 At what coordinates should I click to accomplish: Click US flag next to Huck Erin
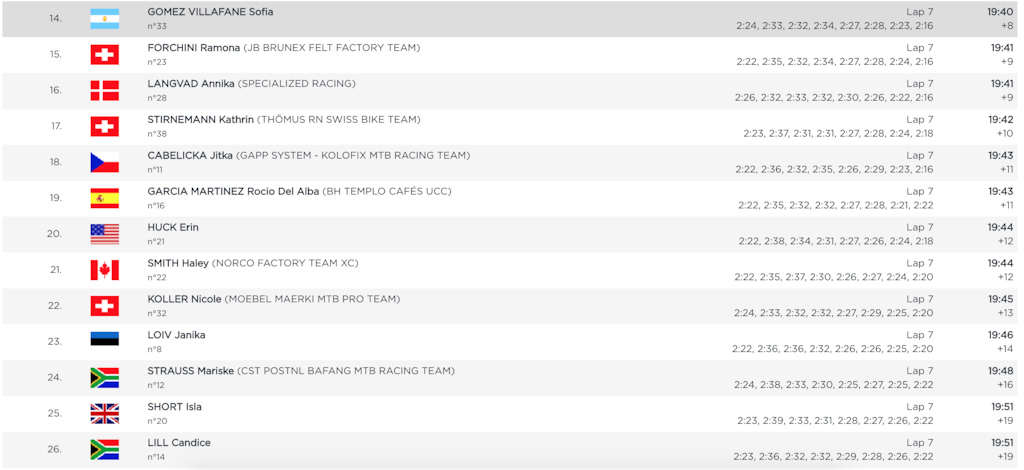(x=104, y=234)
